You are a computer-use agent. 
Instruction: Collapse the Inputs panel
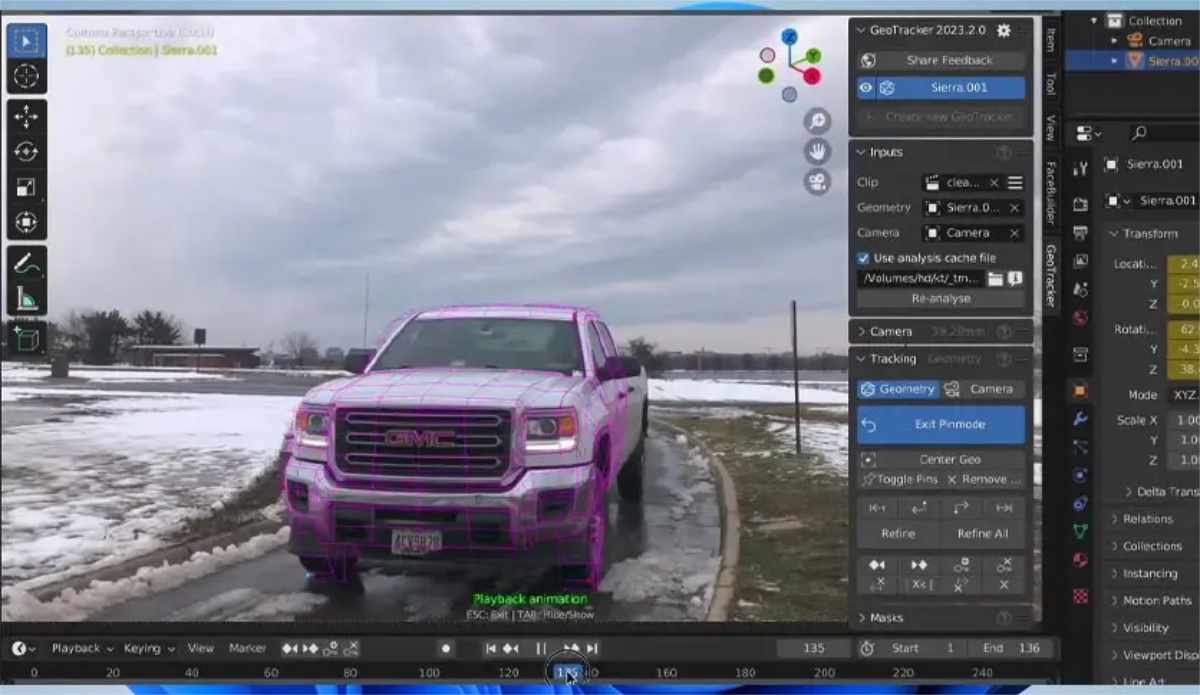(862, 152)
